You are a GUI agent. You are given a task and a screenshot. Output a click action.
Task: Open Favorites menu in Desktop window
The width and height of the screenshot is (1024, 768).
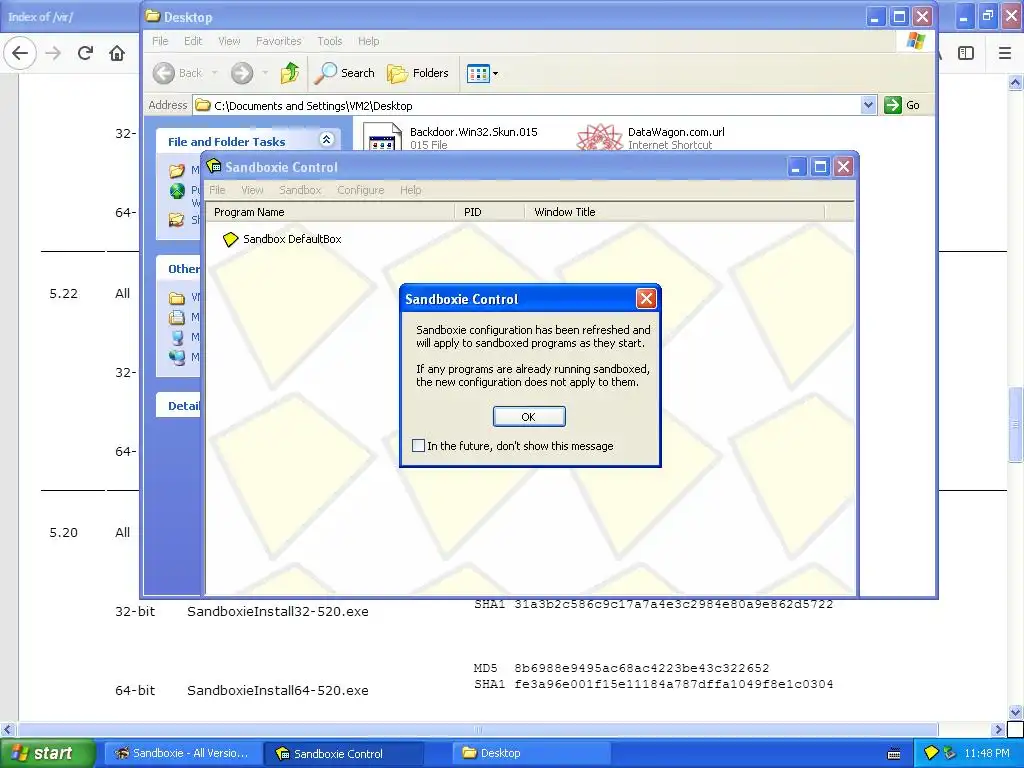pos(279,41)
